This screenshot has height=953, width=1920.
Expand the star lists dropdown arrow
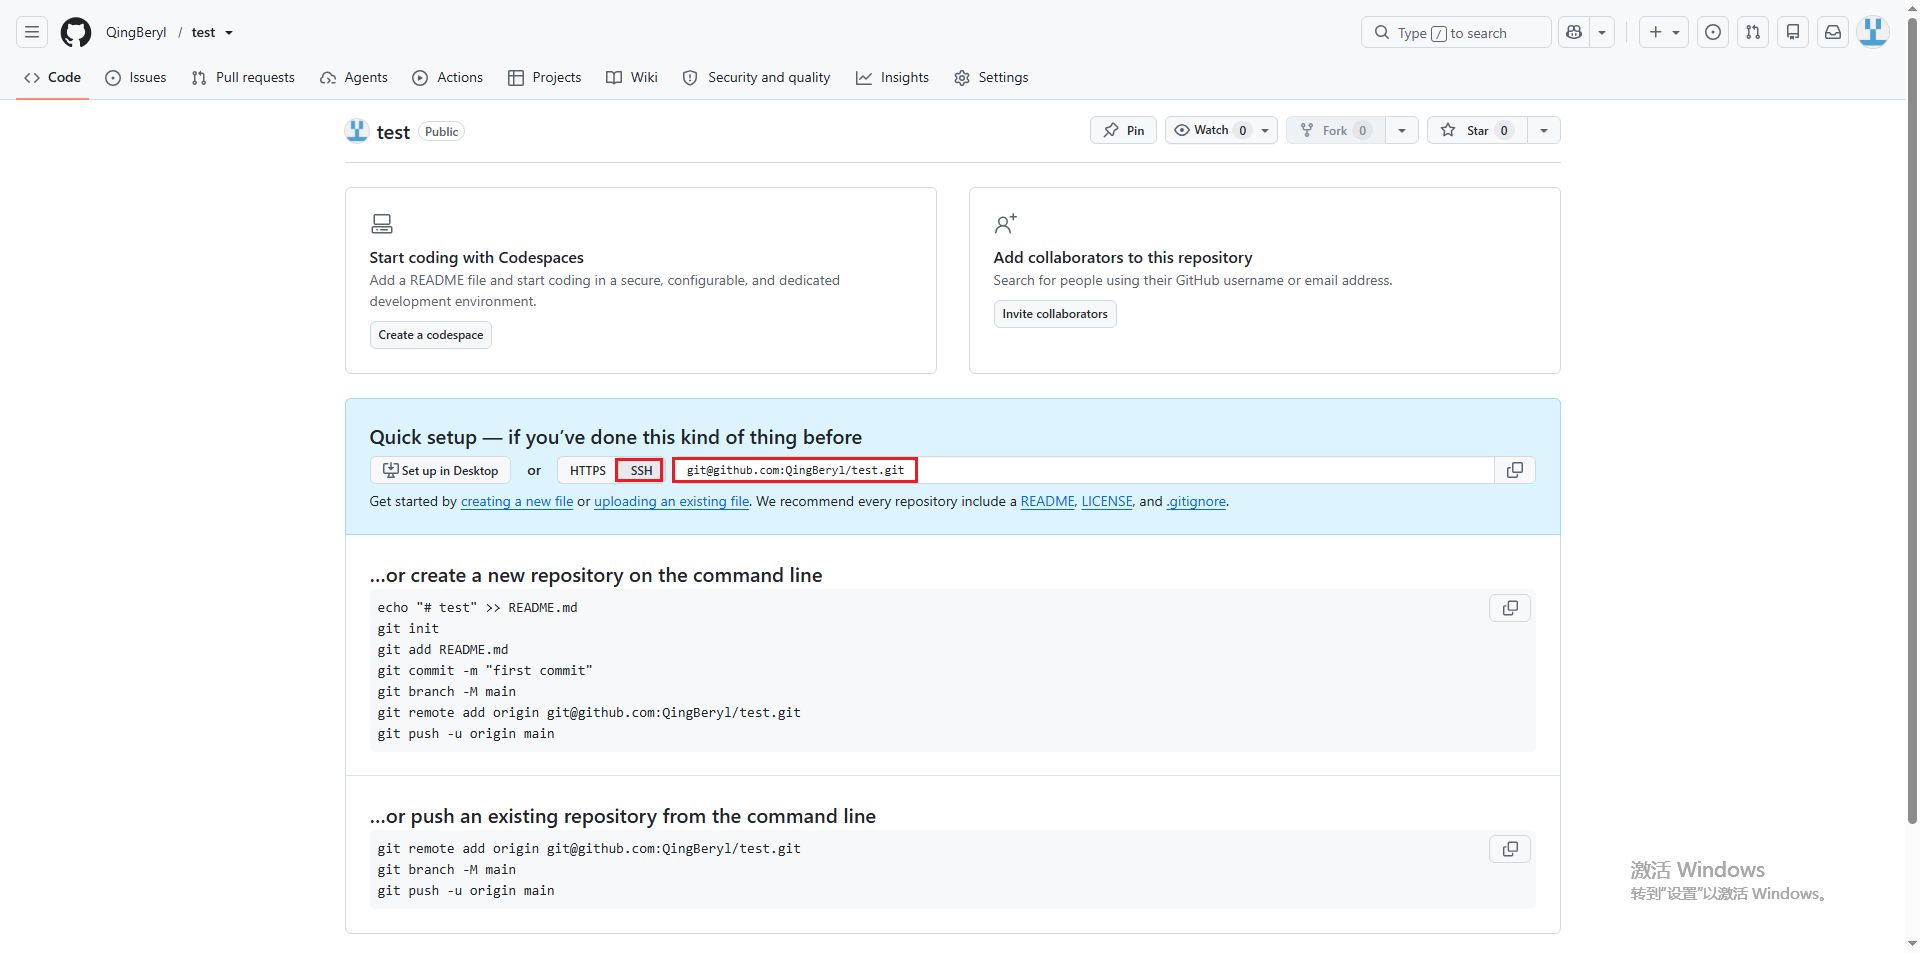pyautogui.click(x=1544, y=130)
